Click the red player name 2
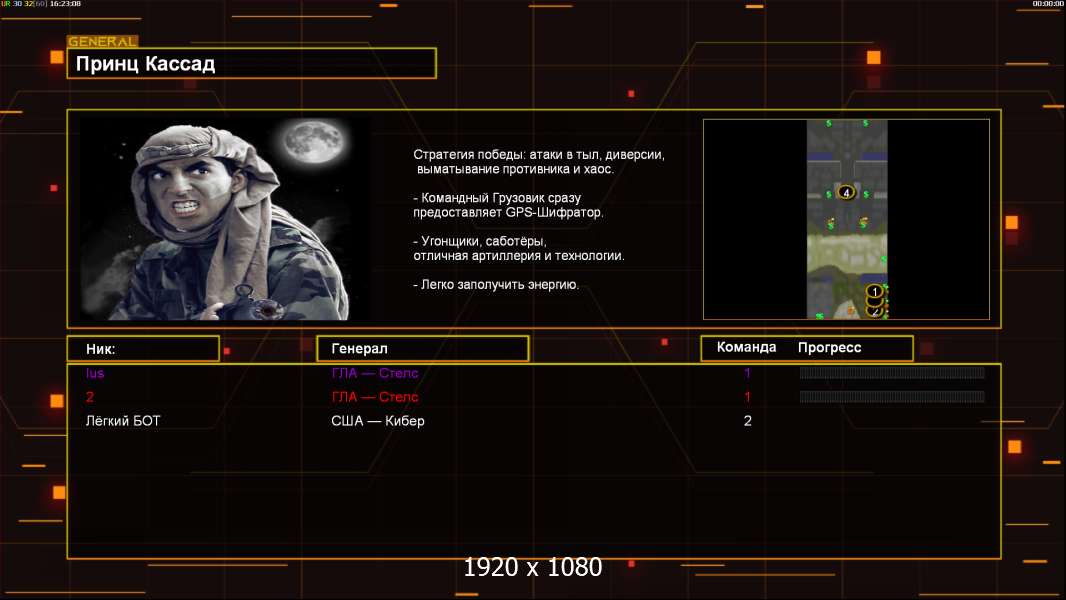1066x600 pixels. pos(90,397)
